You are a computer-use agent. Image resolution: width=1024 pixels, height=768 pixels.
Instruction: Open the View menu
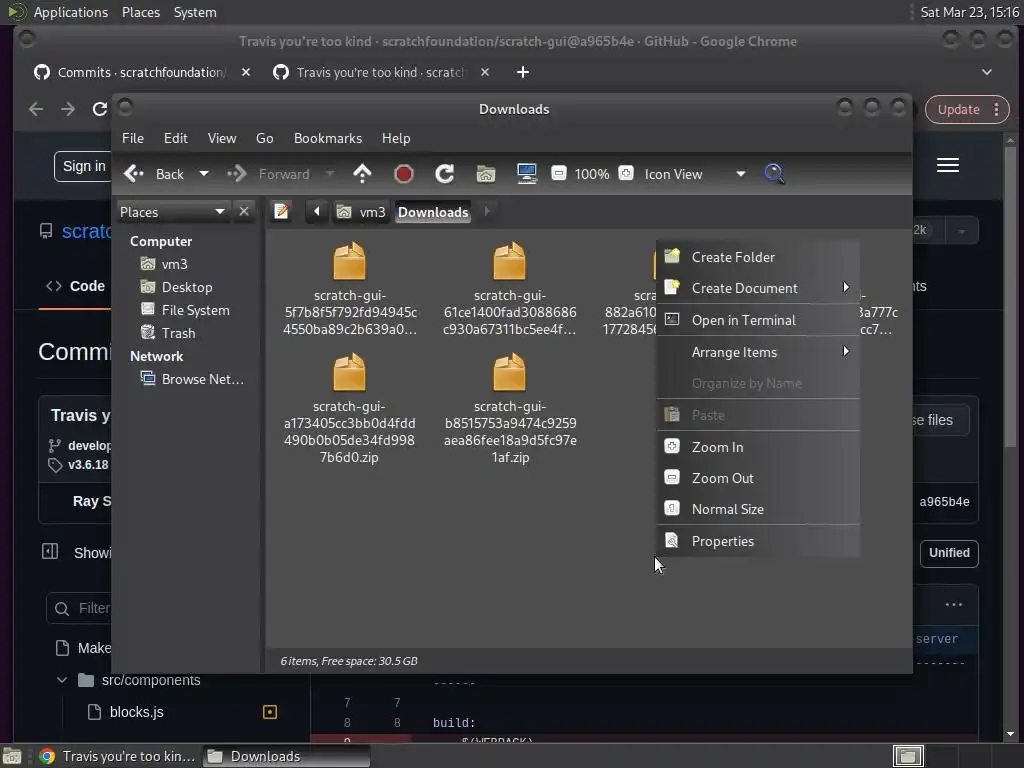coord(222,138)
